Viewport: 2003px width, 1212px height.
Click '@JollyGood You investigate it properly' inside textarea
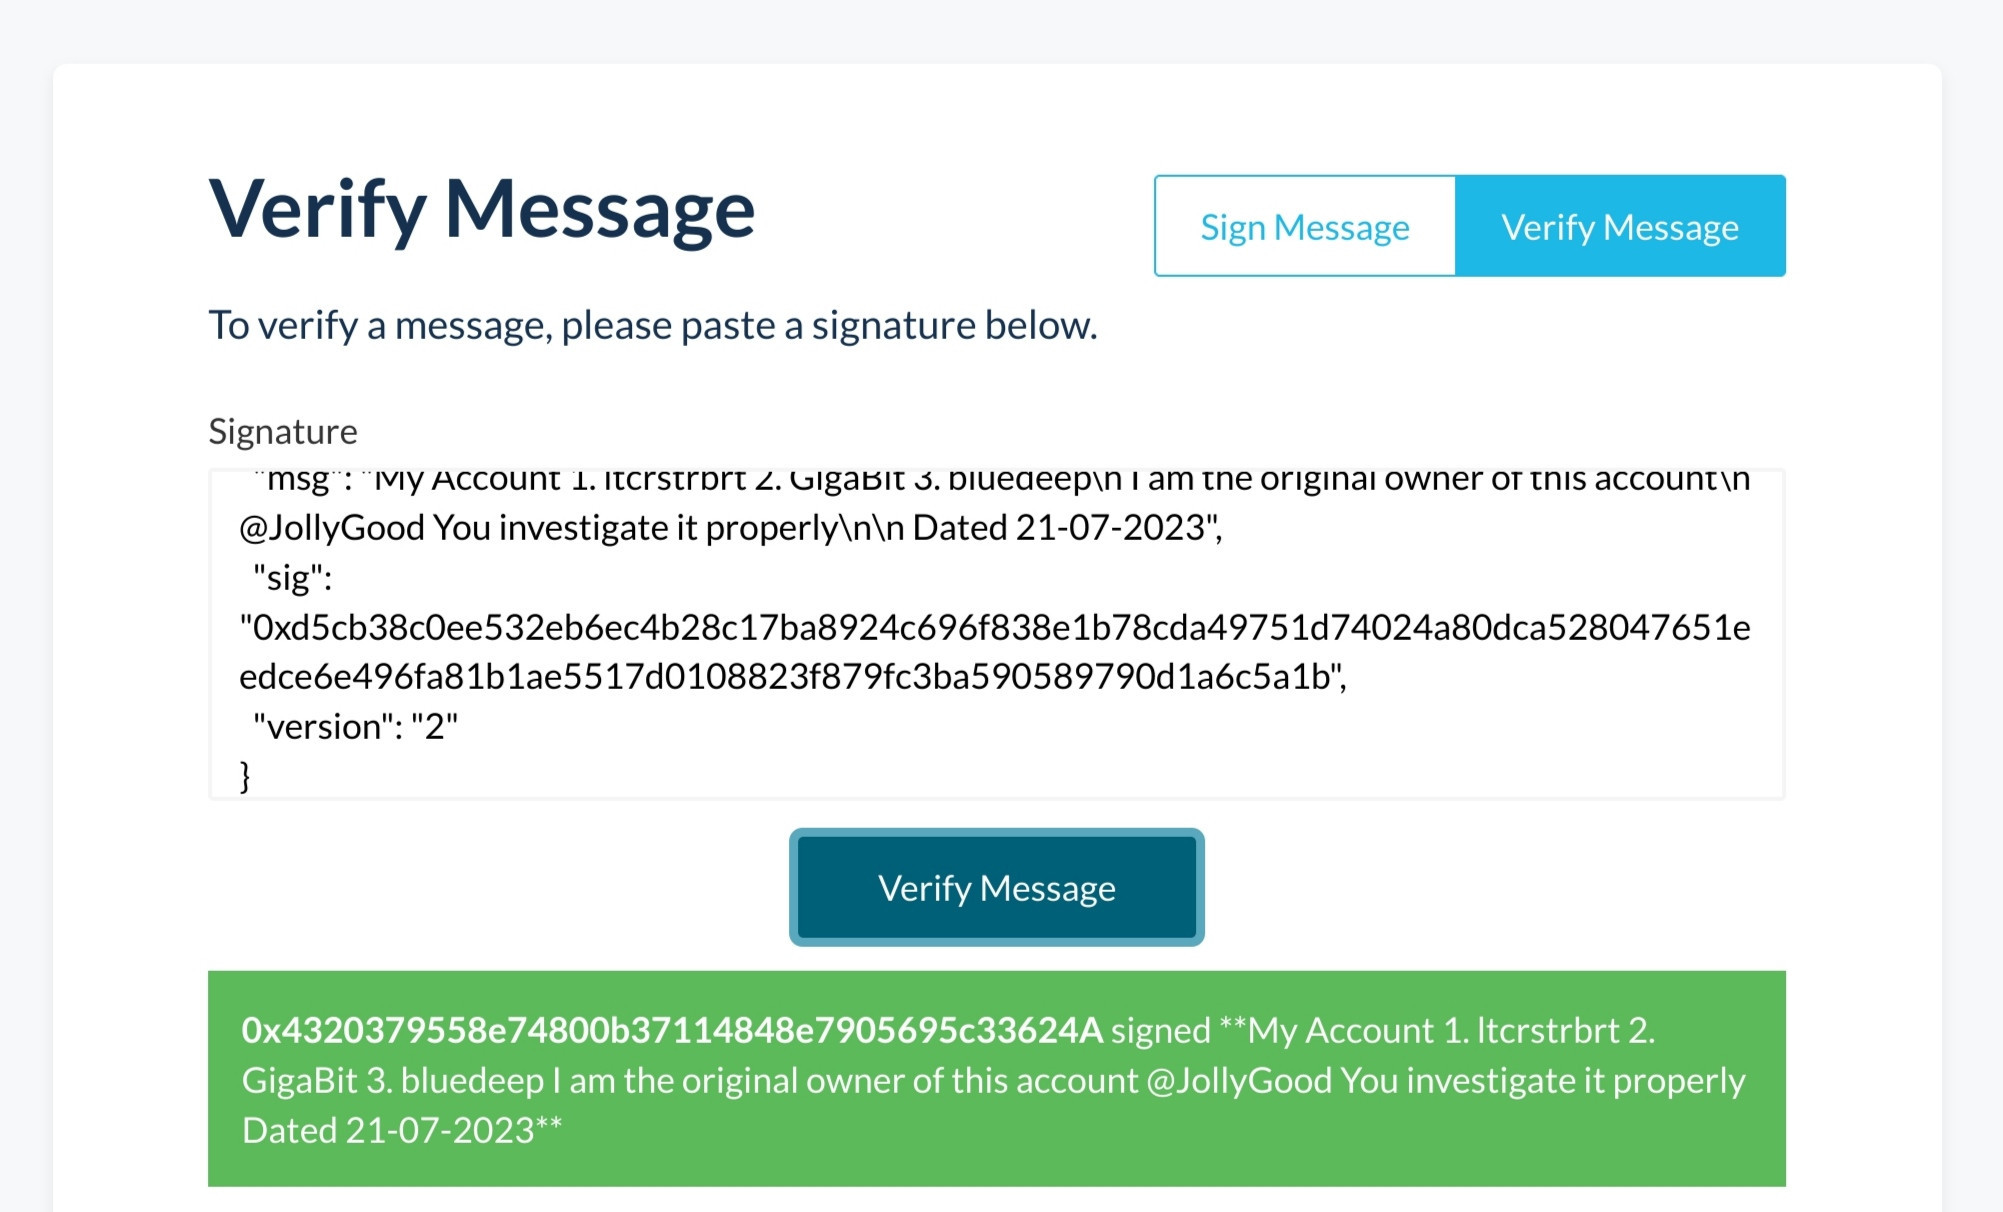click(x=542, y=528)
